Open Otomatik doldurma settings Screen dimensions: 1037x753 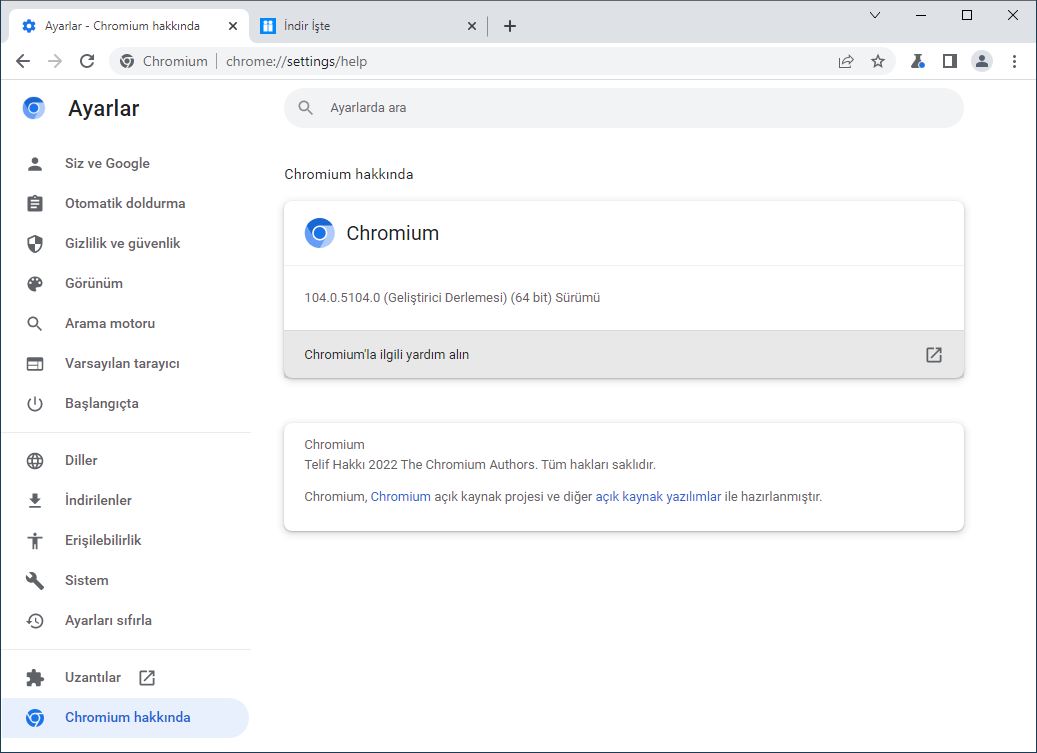pyautogui.click(x=125, y=203)
